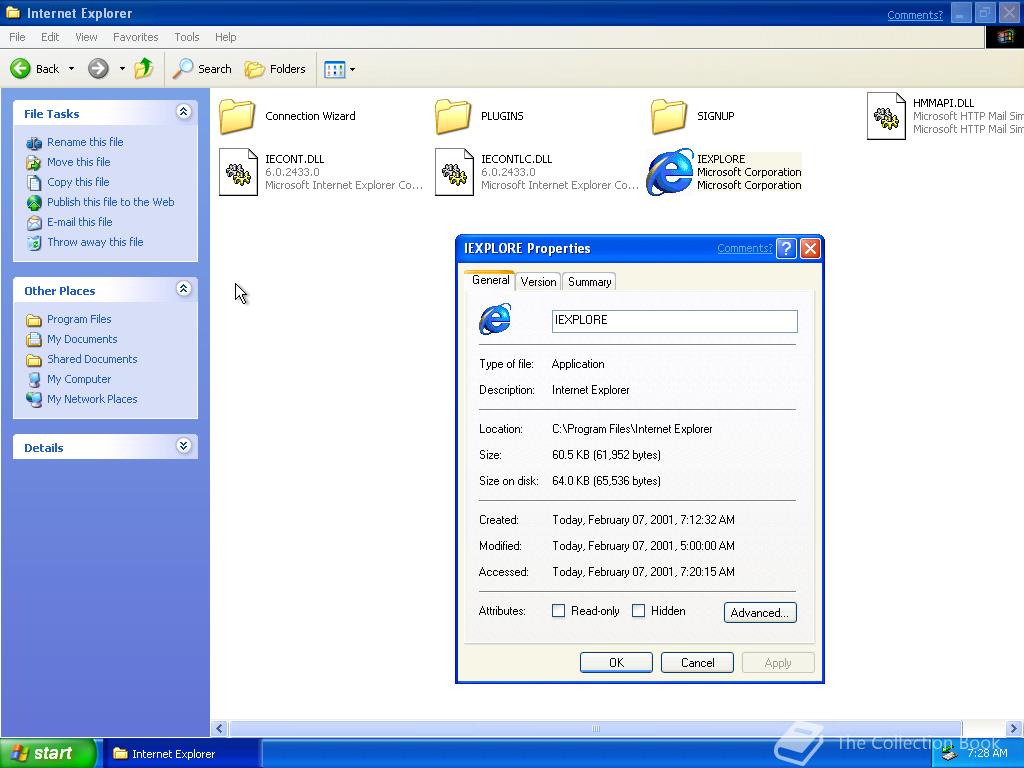Check the Hidden attribute checkbox

pyautogui.click(x=639, y=611)
